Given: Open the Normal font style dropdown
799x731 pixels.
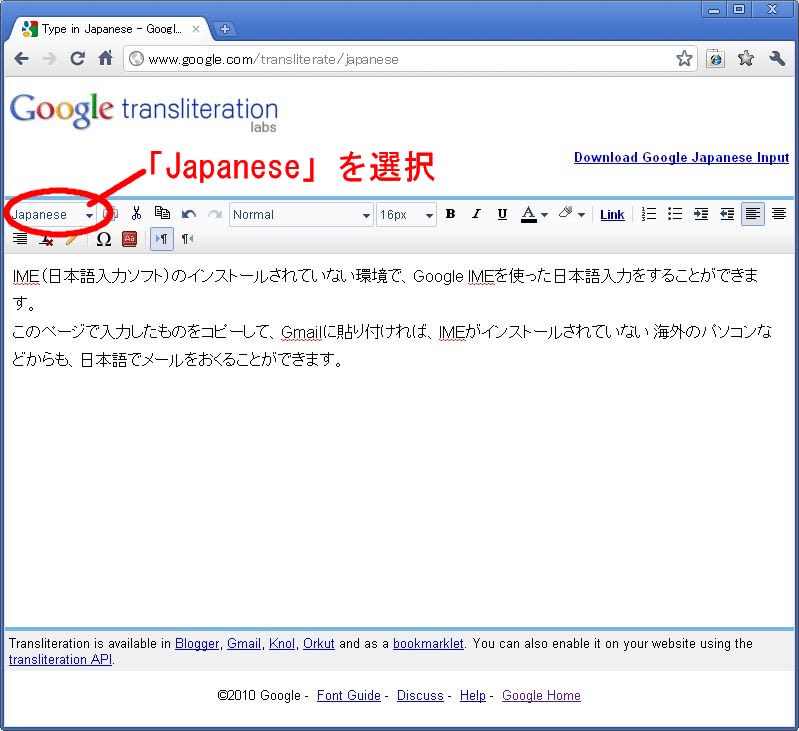Looking at the screenshot, I should point(301,215).
